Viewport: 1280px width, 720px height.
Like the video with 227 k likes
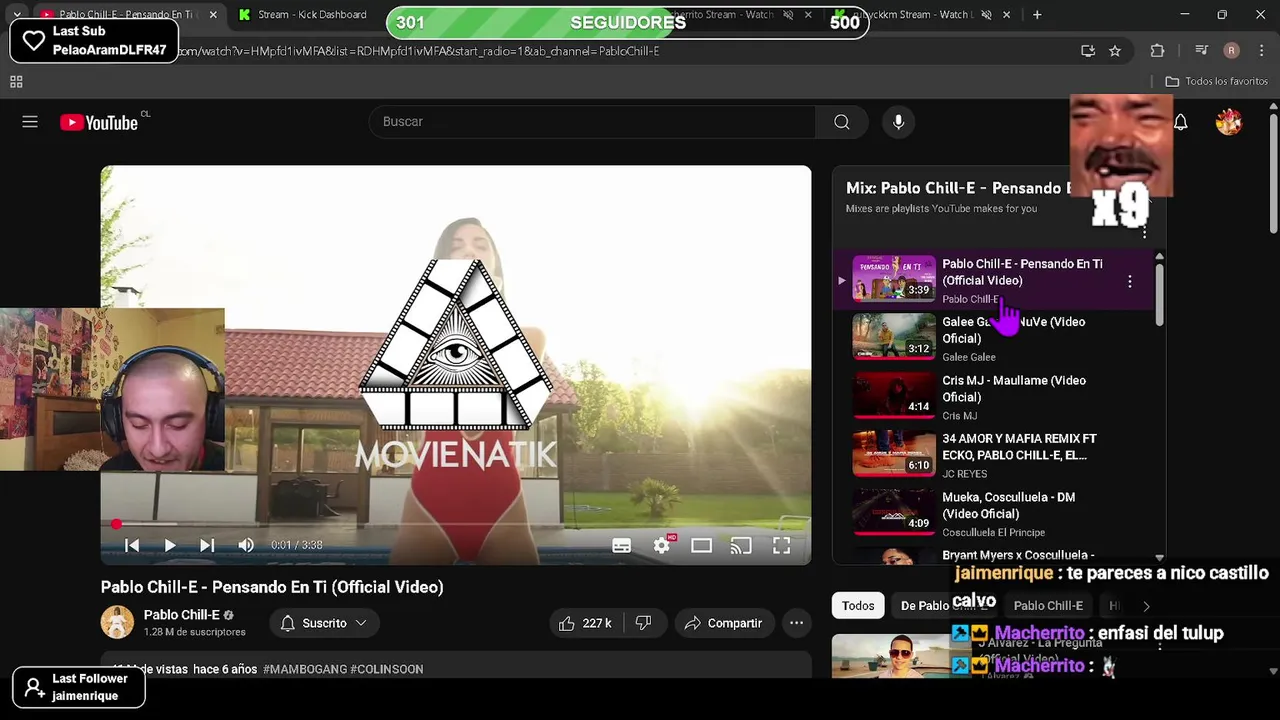pyautogui.click(x=586, y=623)
